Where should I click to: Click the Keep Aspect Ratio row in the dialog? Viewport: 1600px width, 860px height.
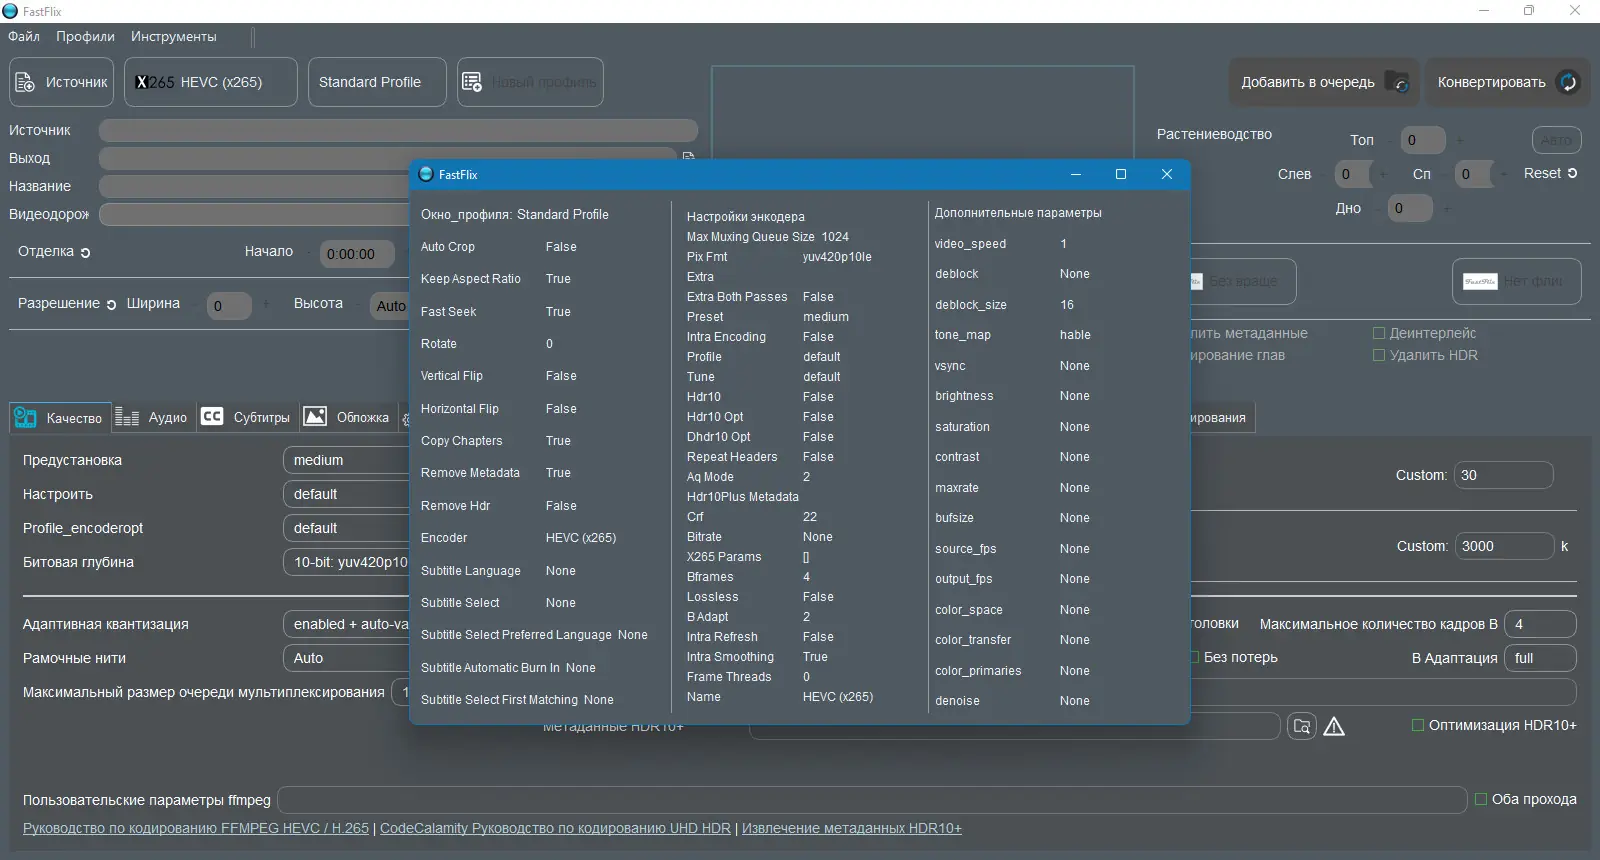click(x=496, y=279)
